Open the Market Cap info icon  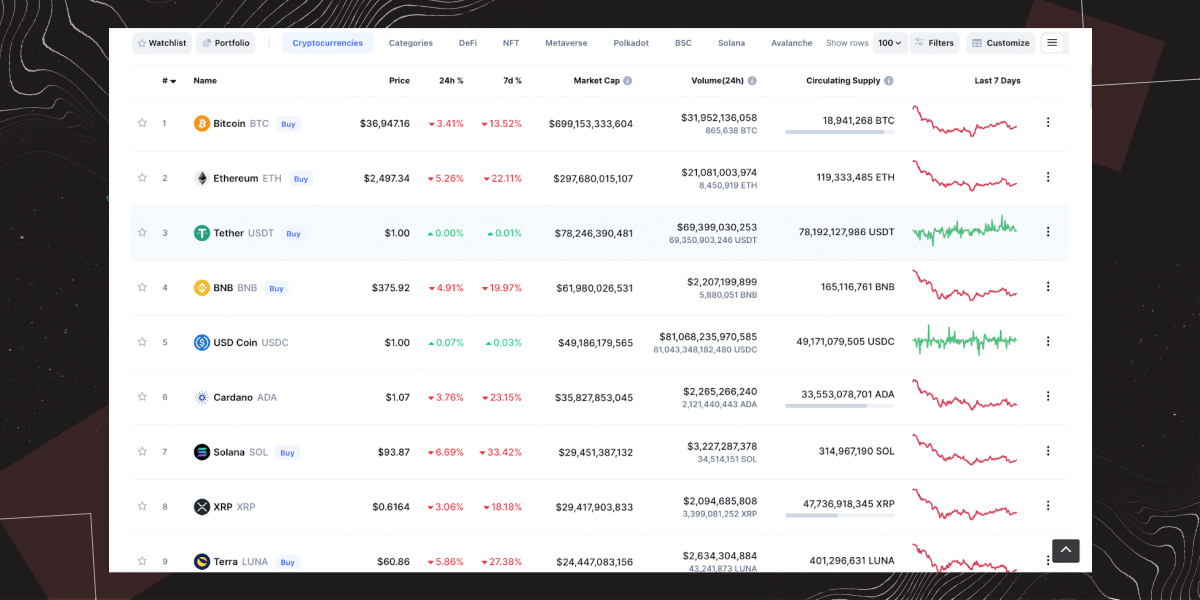(628, 81)
